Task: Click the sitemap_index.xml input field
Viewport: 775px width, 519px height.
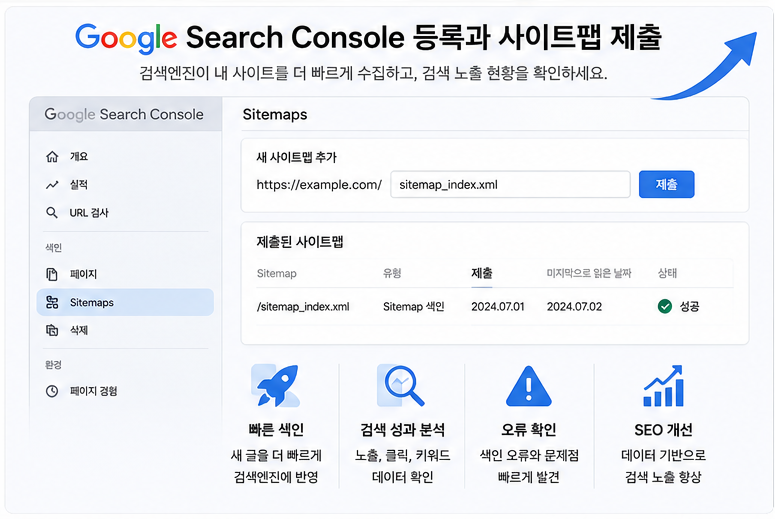Action: tap(510, 184)
